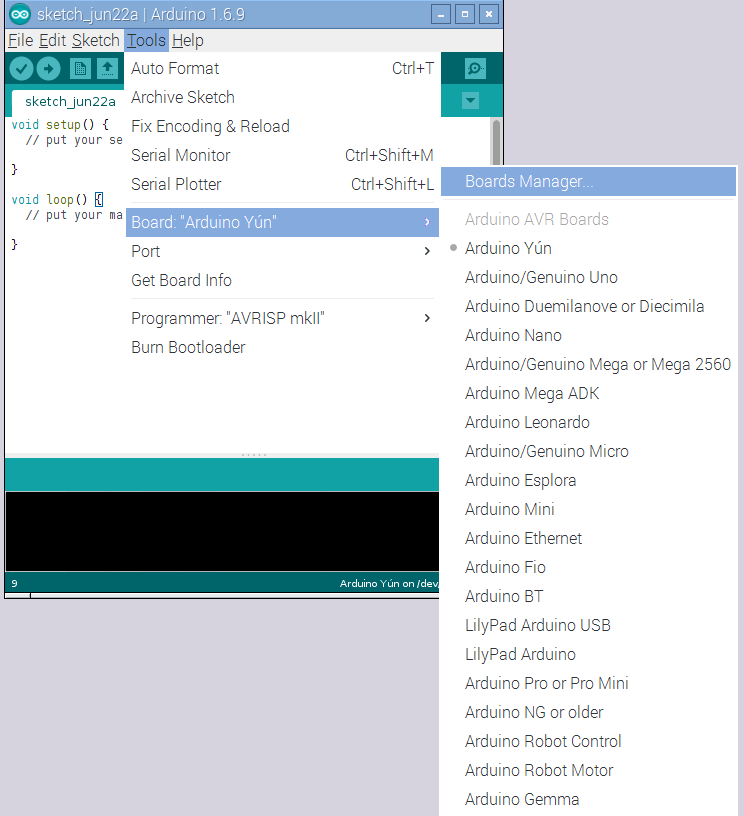Viewport: 744px width, 816px height.
Task: Select Arduino Robot Control board
Action: (588, 741)
